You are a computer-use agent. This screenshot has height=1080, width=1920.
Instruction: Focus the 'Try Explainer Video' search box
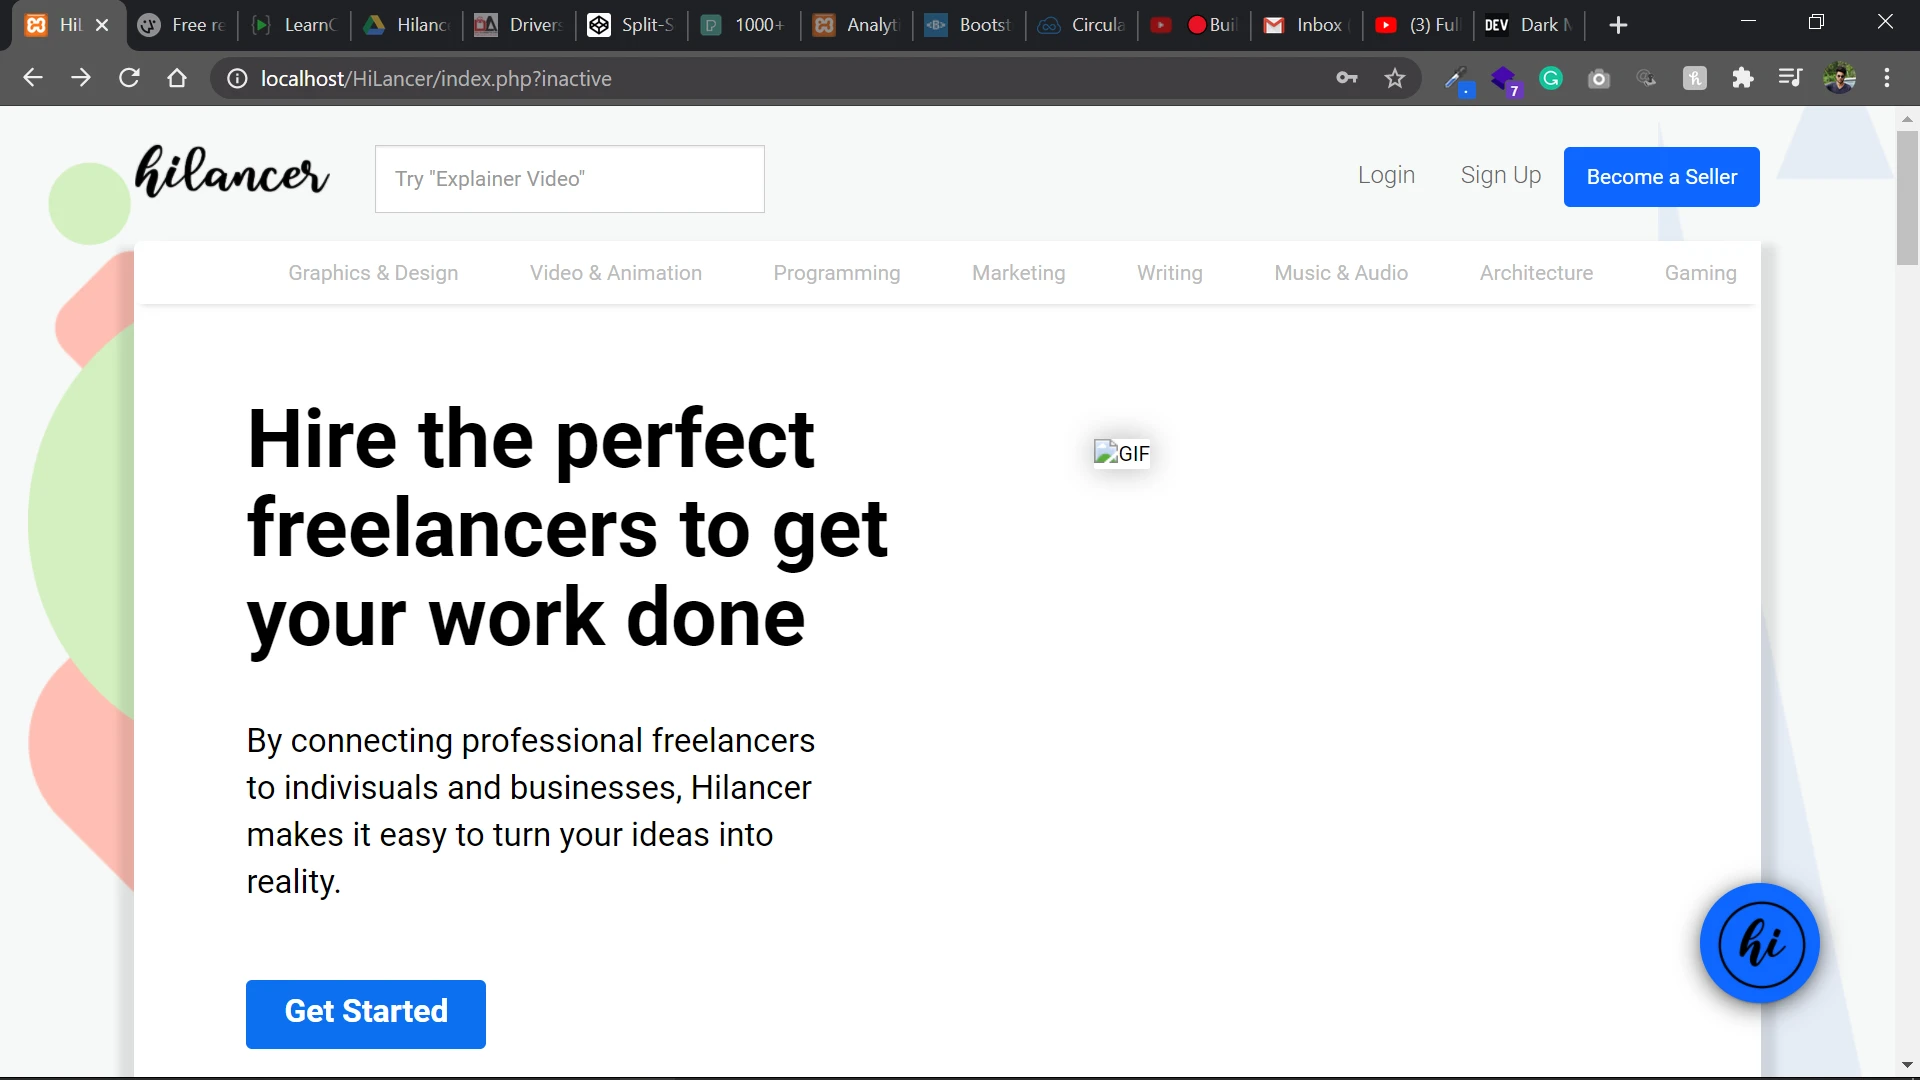[x=570, y=179]
